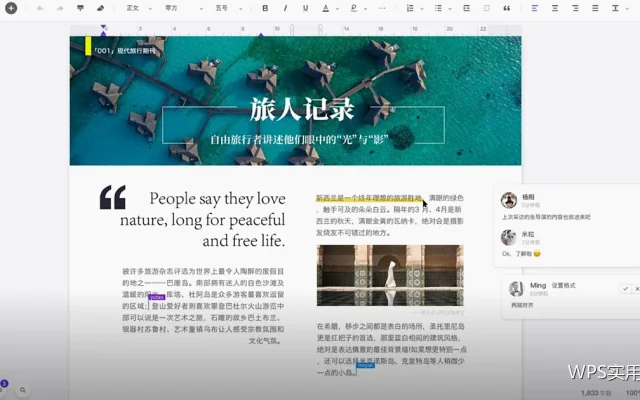Toggle underline formatting
The width and height of the screenshot is (640, 400).
(305, 8)
